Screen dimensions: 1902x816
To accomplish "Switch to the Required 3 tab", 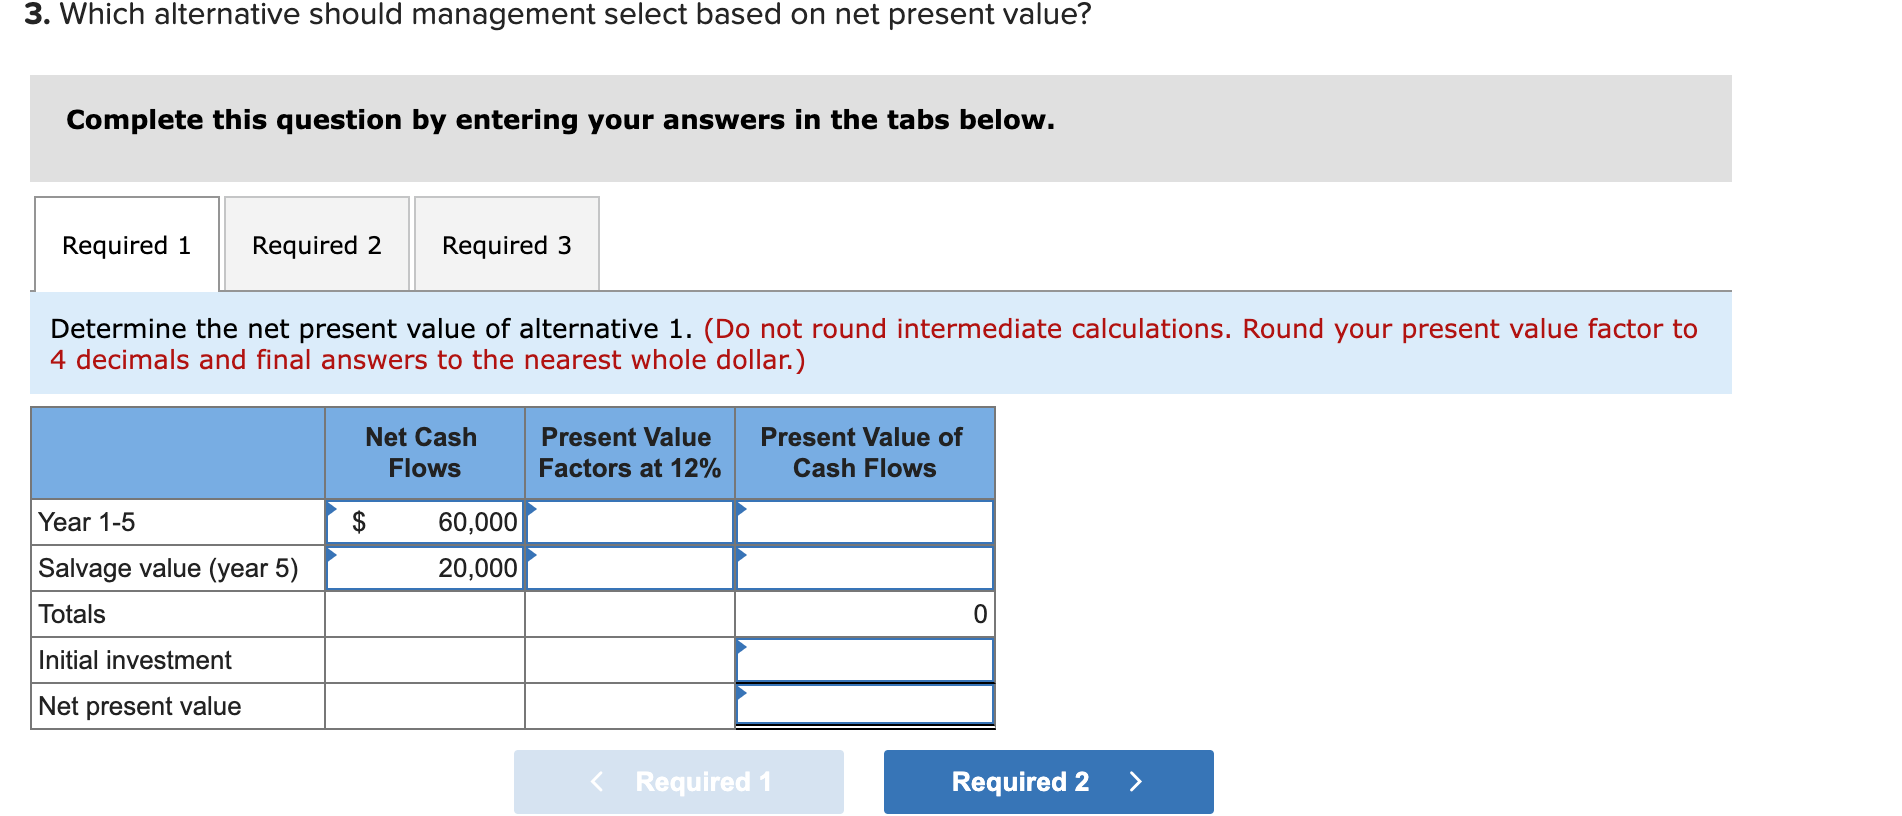I will coord(506,245).
